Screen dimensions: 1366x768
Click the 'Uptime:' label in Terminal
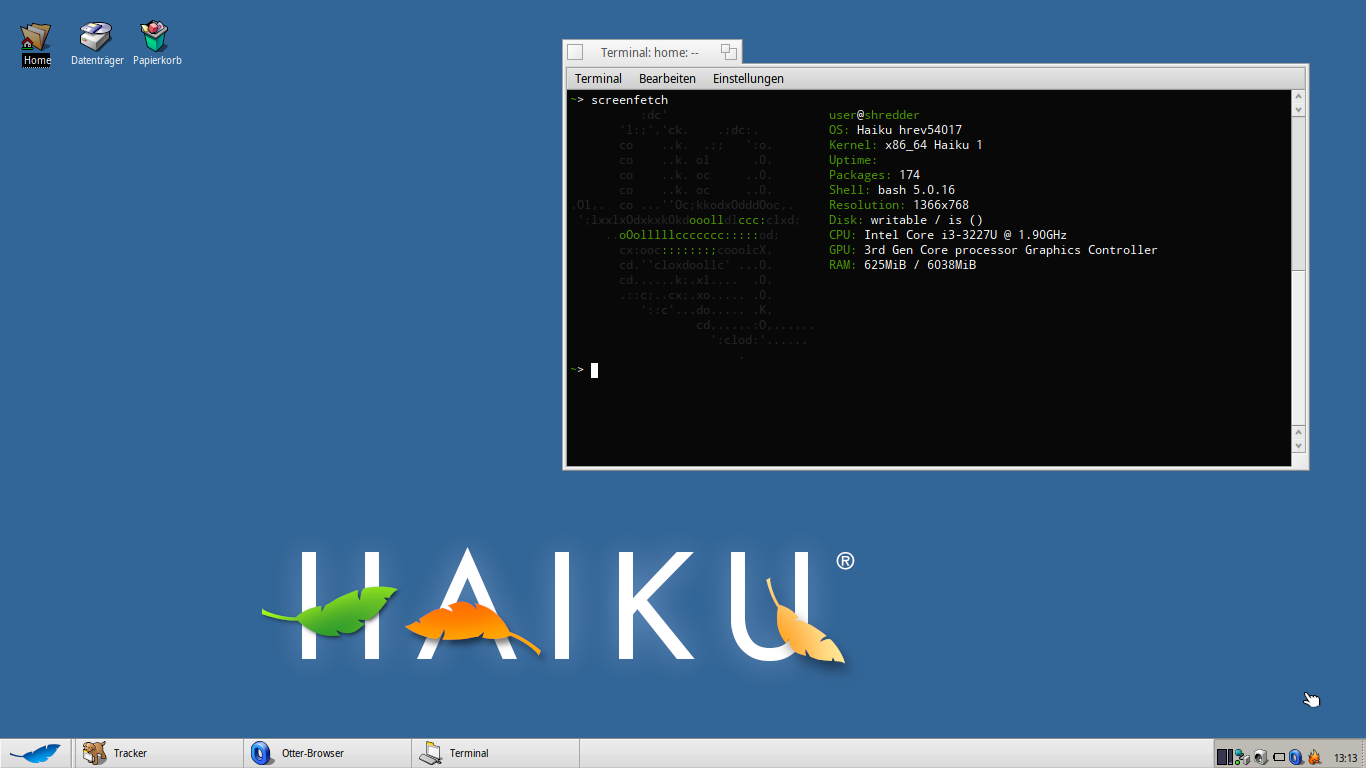(x=853, y=160)
